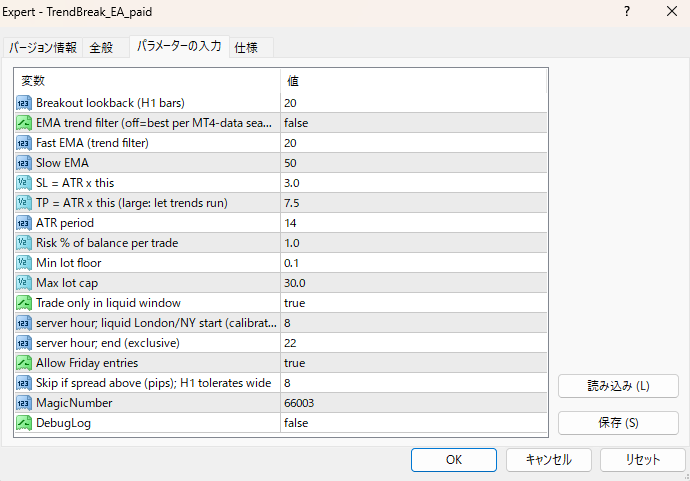Screen dimensions: 690x481
Task: Open the バージョン情報 tab
Action: [x=43, y=48]
